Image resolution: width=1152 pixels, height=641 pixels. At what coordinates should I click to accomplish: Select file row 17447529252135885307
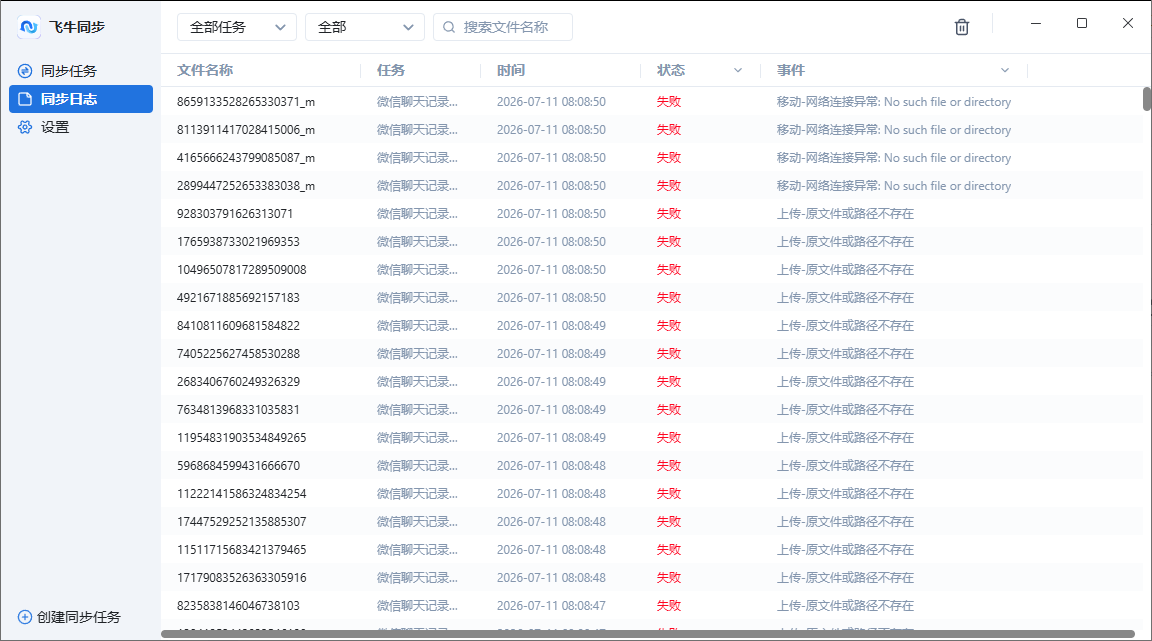pos(652,521)
